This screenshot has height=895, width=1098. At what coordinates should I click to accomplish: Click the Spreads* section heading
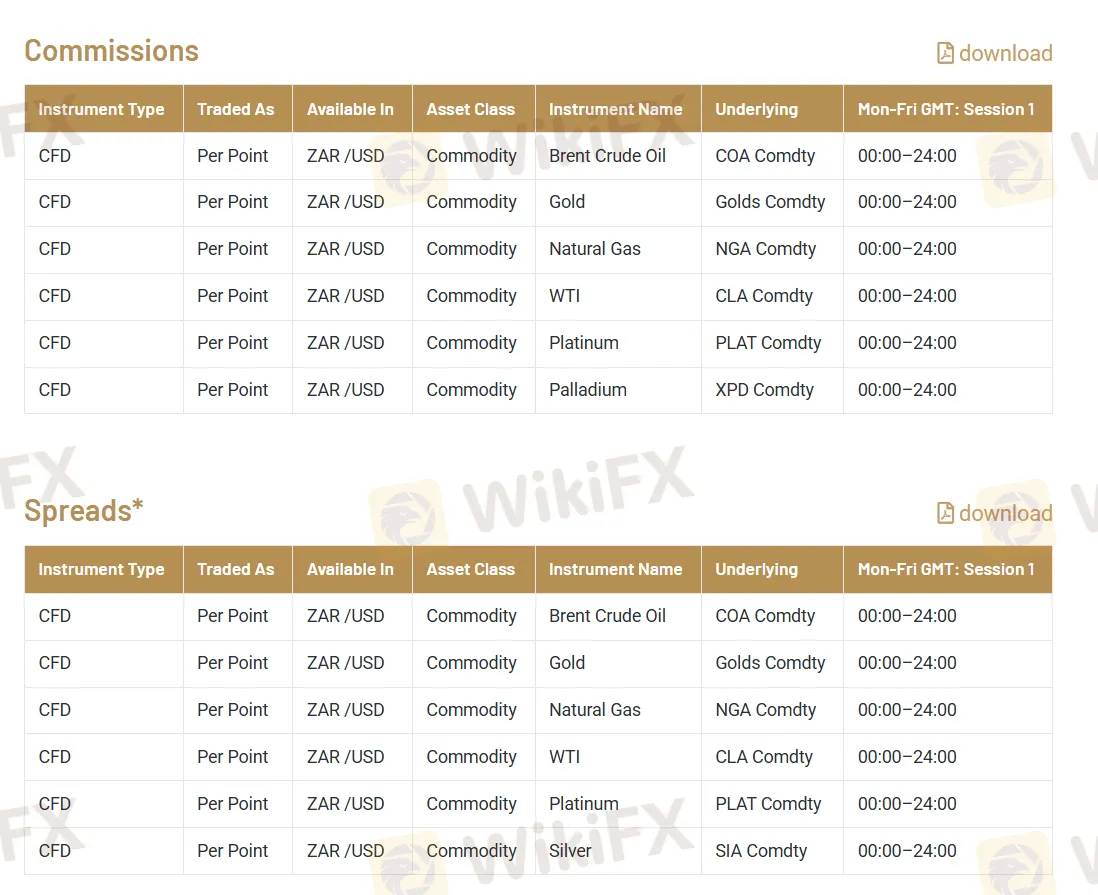click(84, 511)
